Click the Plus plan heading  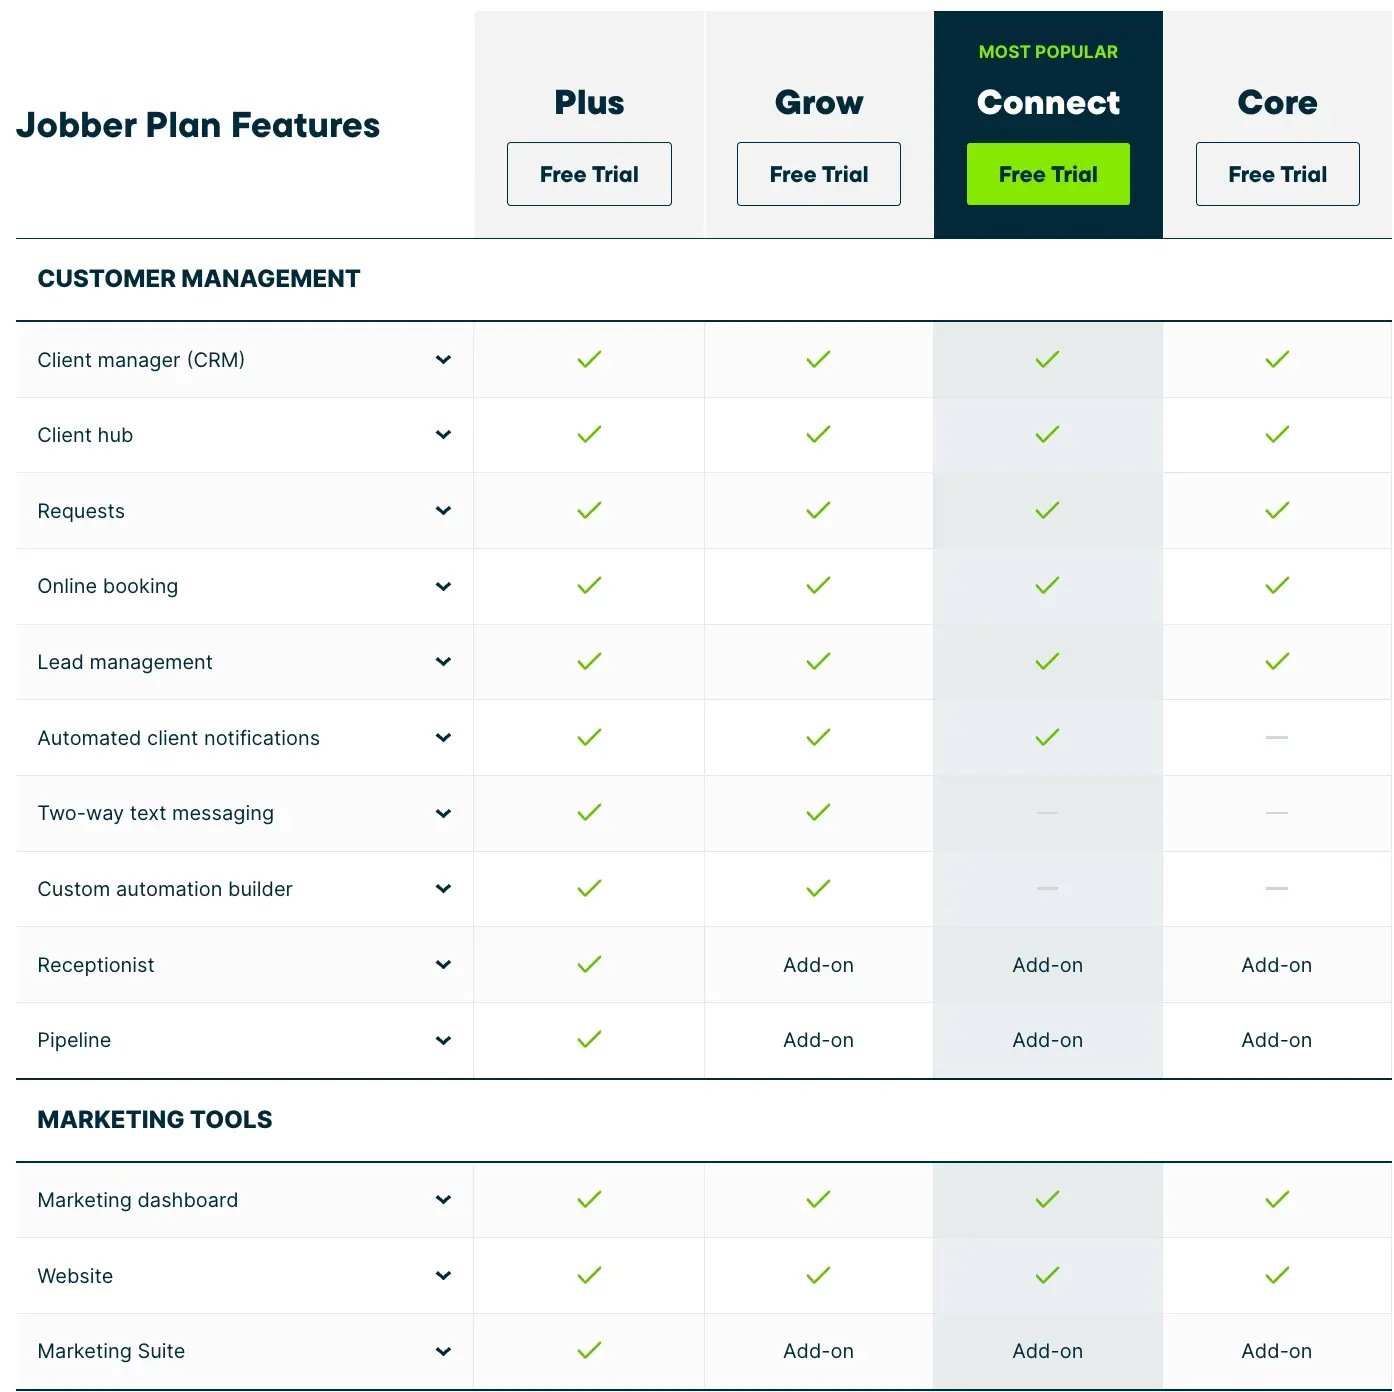(589, 102)
